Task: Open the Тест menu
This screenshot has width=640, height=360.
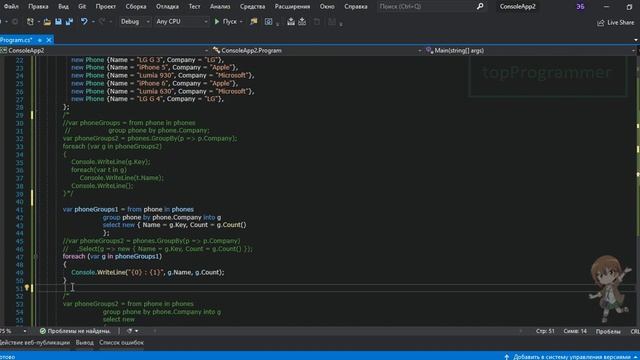Action: (194, 7)
